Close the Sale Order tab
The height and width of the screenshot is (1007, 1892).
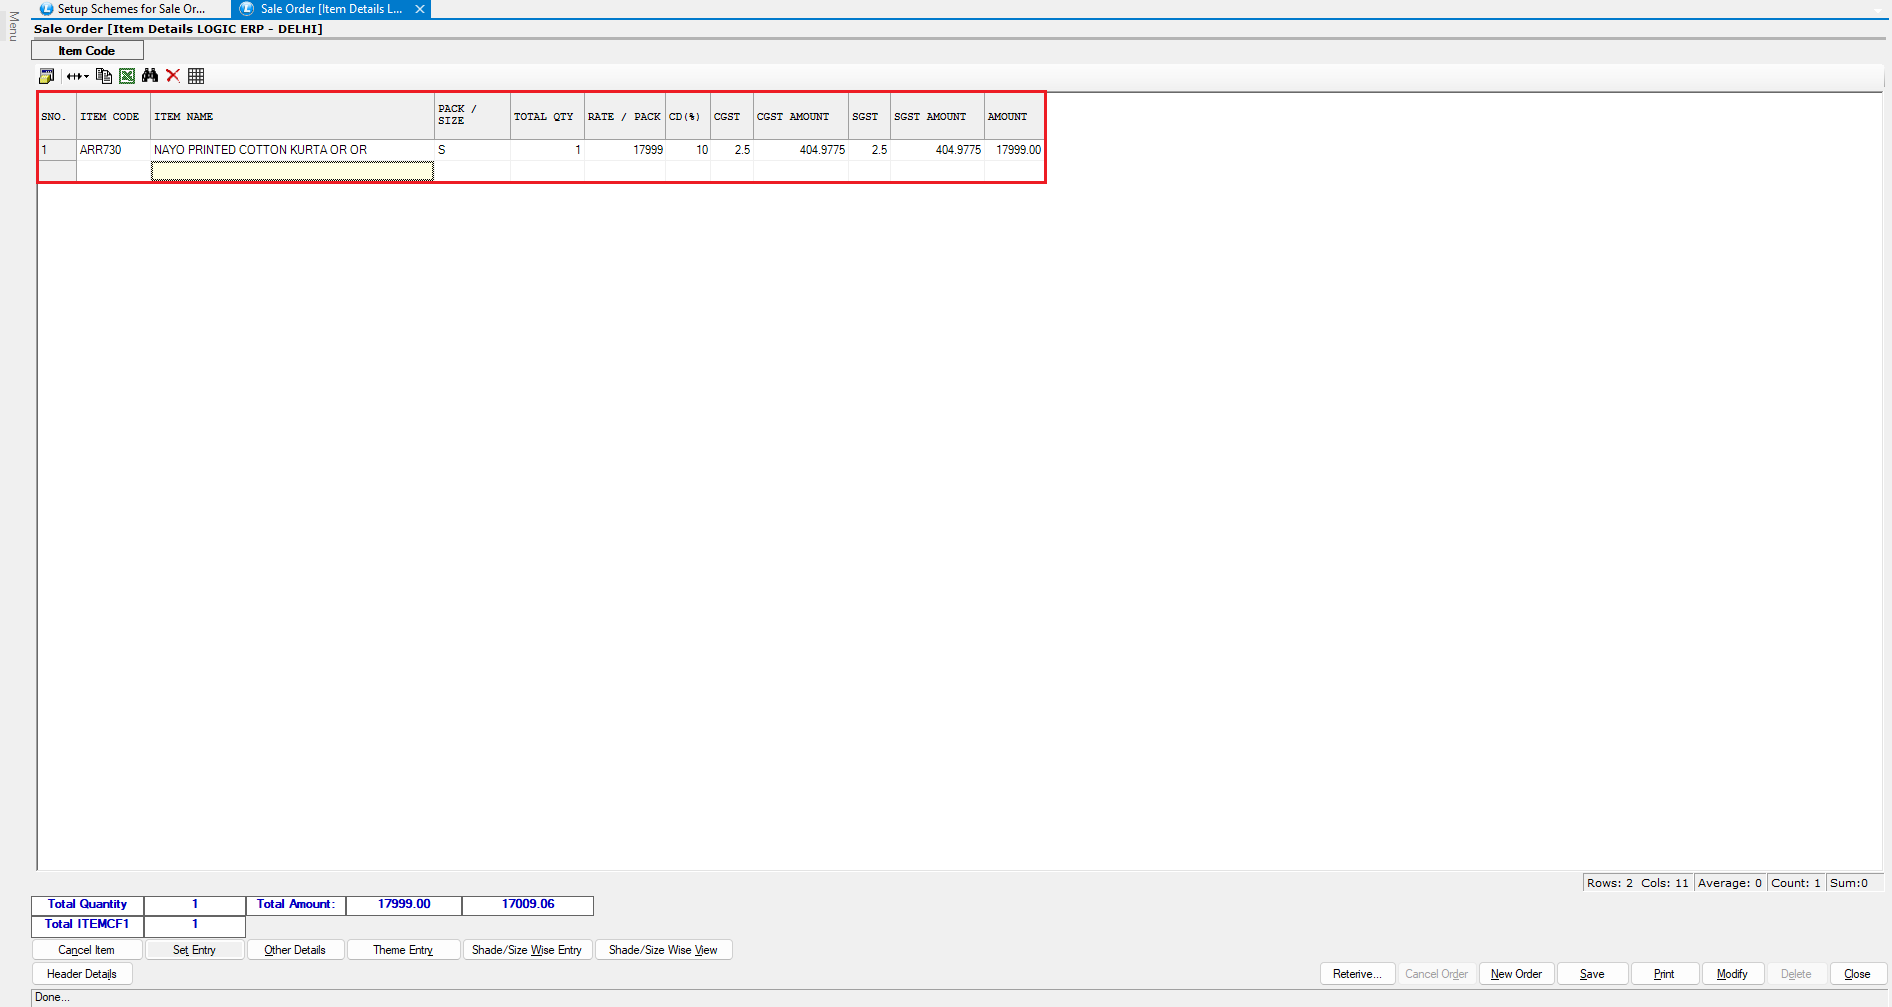click(420, 9)
